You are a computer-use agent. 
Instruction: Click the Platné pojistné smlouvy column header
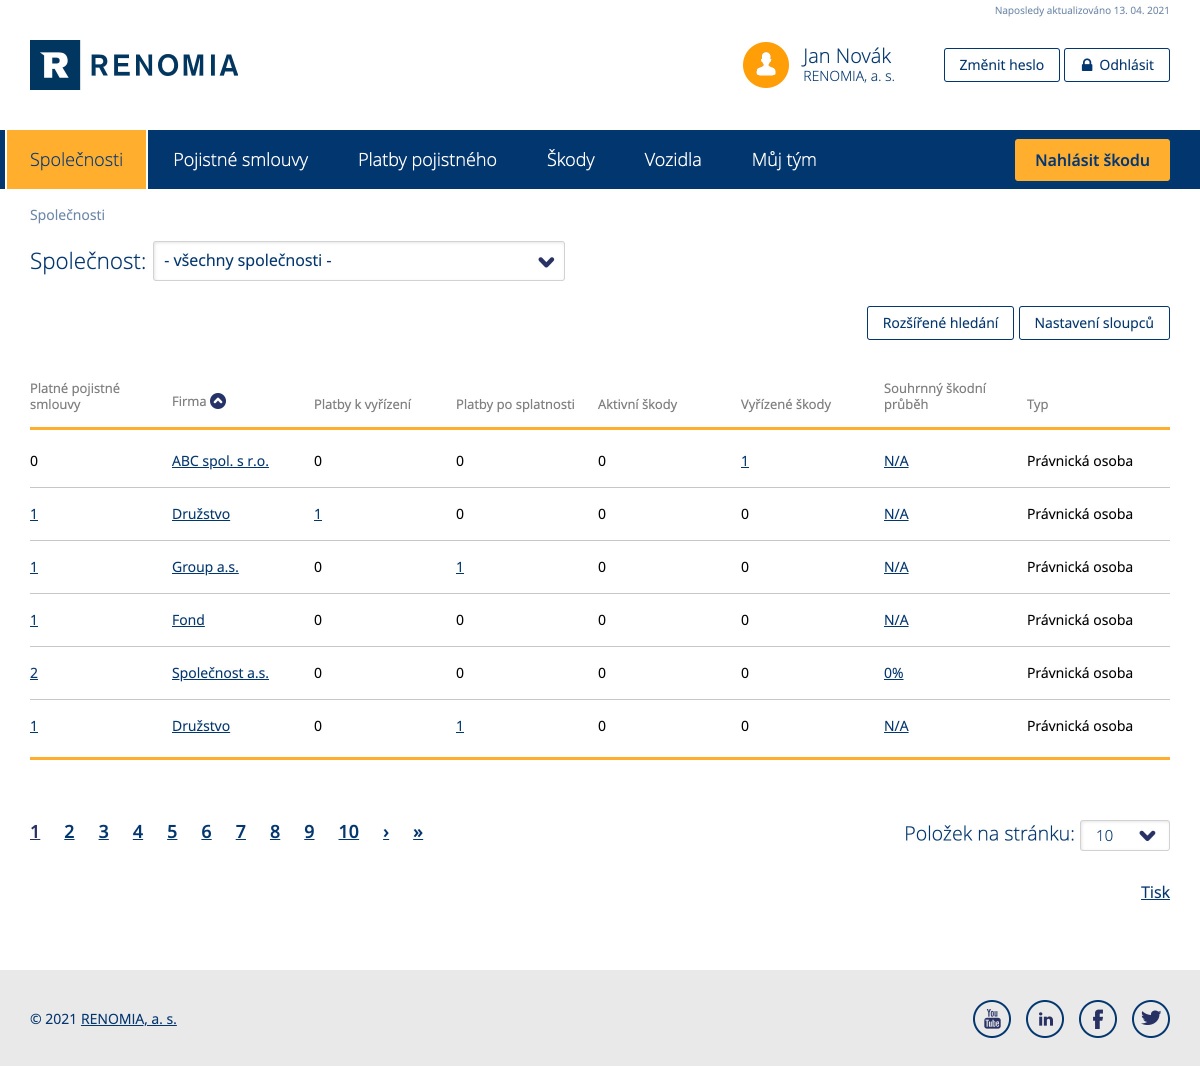pyautogui.click(x=75, y=396)
